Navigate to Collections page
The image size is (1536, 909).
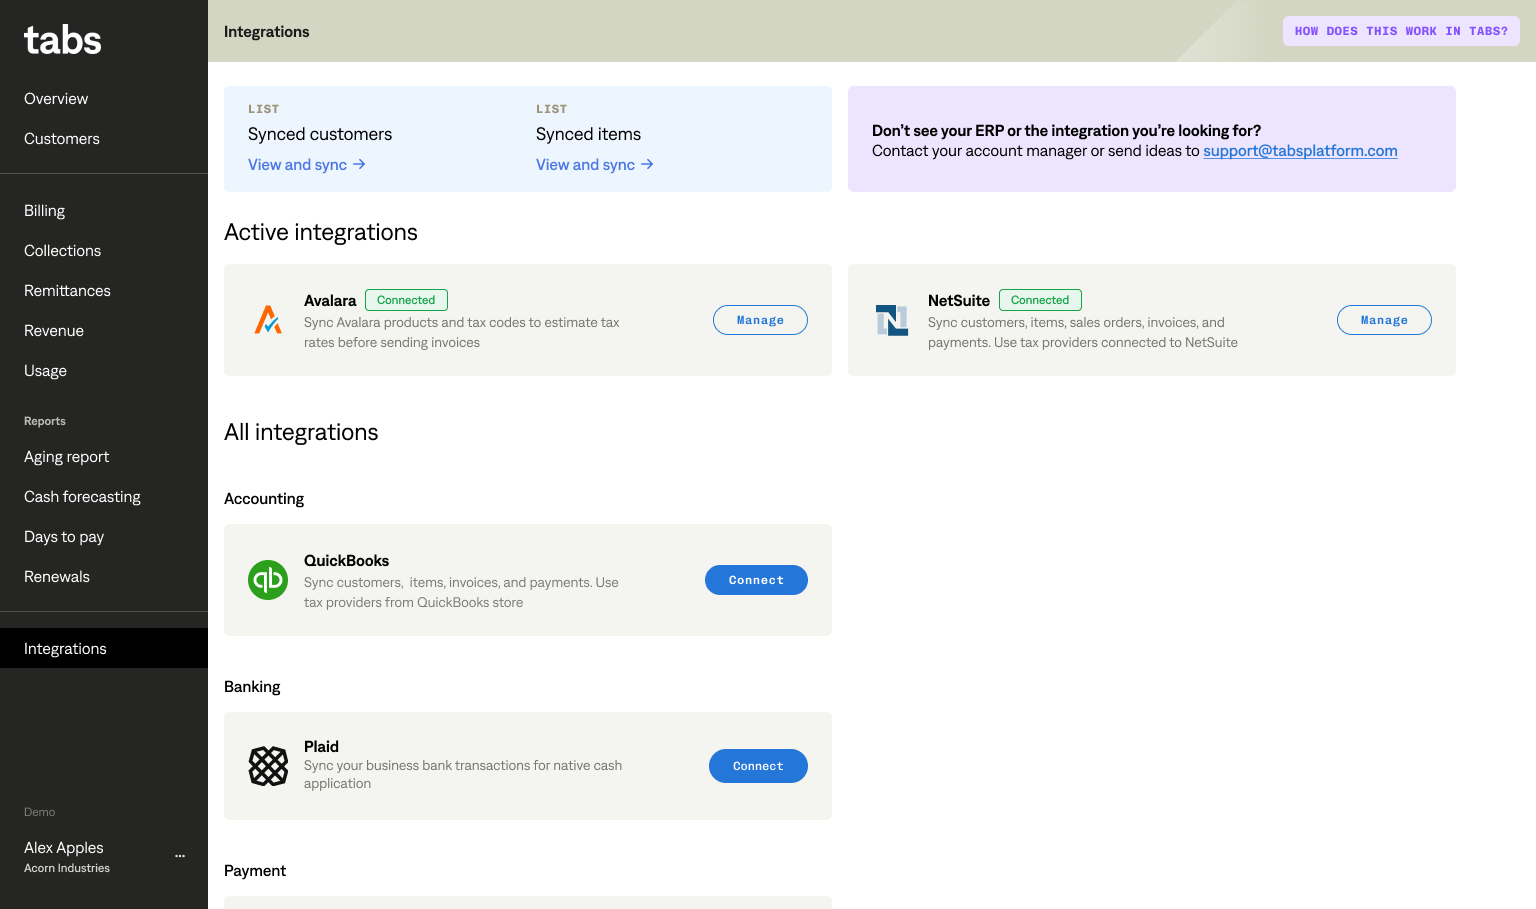(x=62, y=251)
